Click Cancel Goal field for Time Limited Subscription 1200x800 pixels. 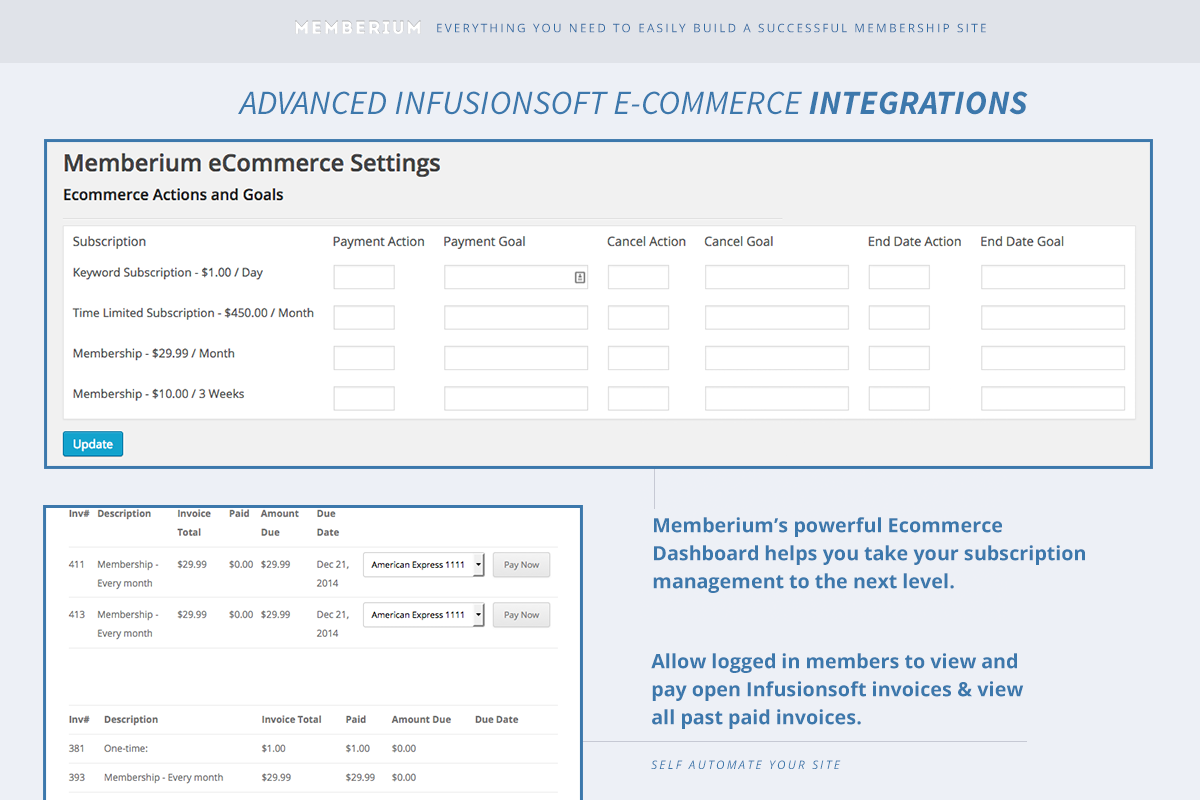pos(777,318)
